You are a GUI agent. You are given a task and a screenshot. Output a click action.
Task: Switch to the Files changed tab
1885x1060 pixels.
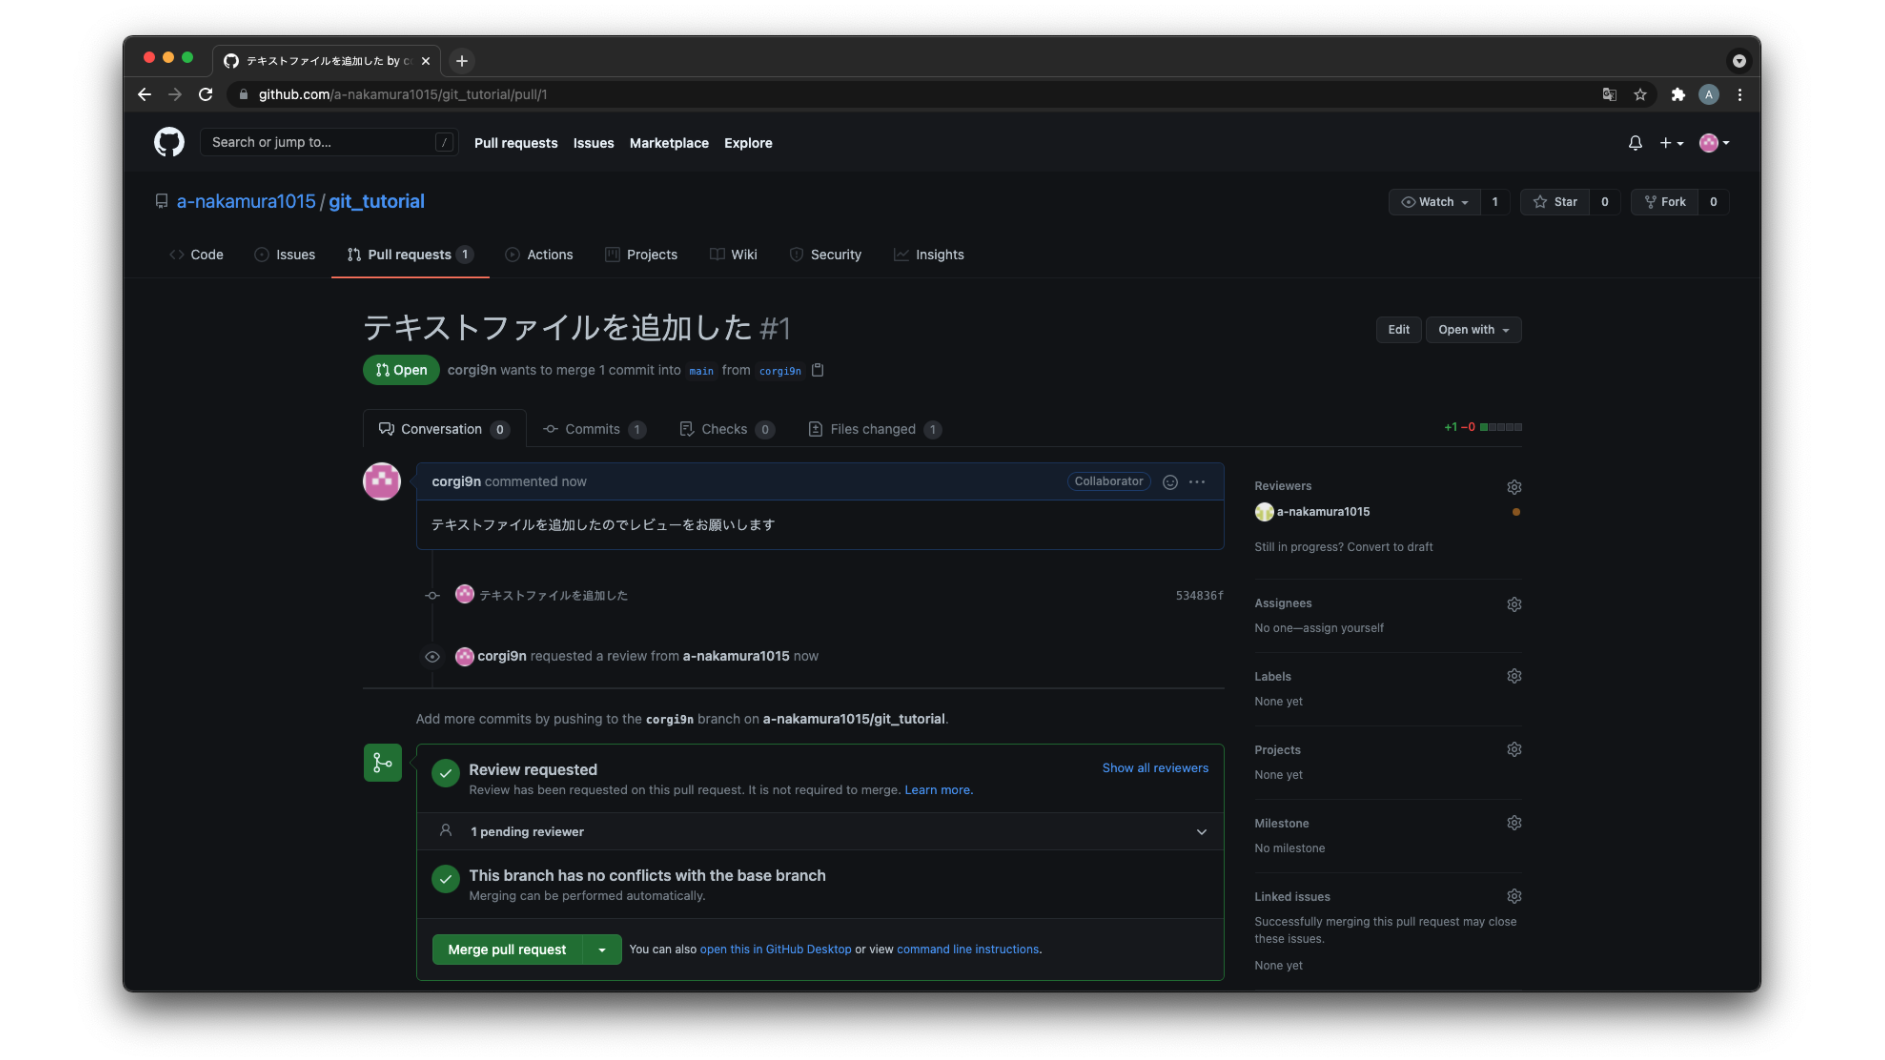point(875,429)
